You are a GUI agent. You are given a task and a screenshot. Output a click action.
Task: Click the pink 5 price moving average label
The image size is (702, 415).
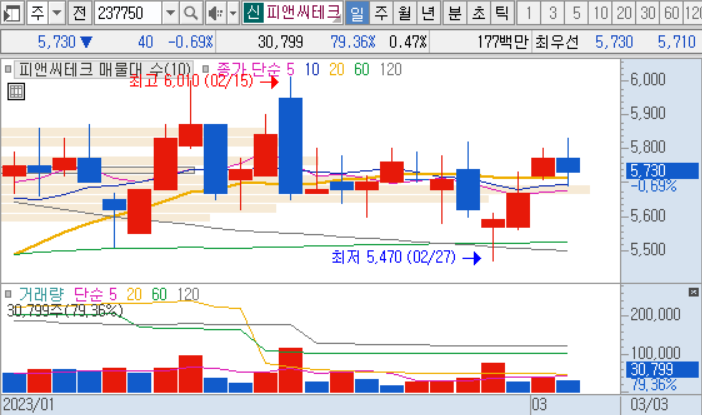click(291, 69)
